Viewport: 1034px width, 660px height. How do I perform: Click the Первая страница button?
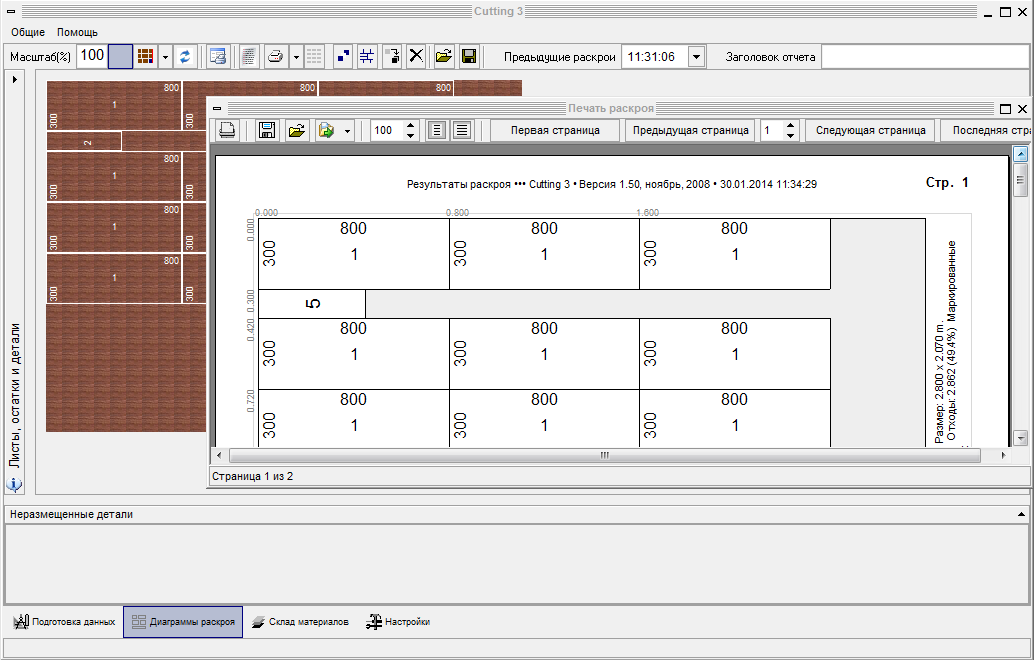[x=555, y=131]
